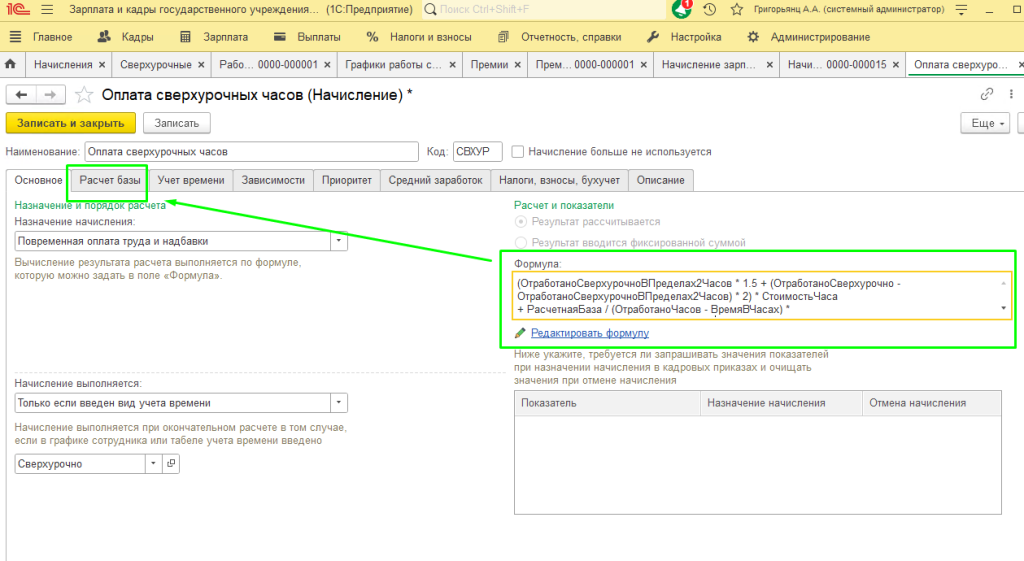This screenshot has width=1024, height=561.
Task: Navigate back with left arrow
Action: point(21,95)
